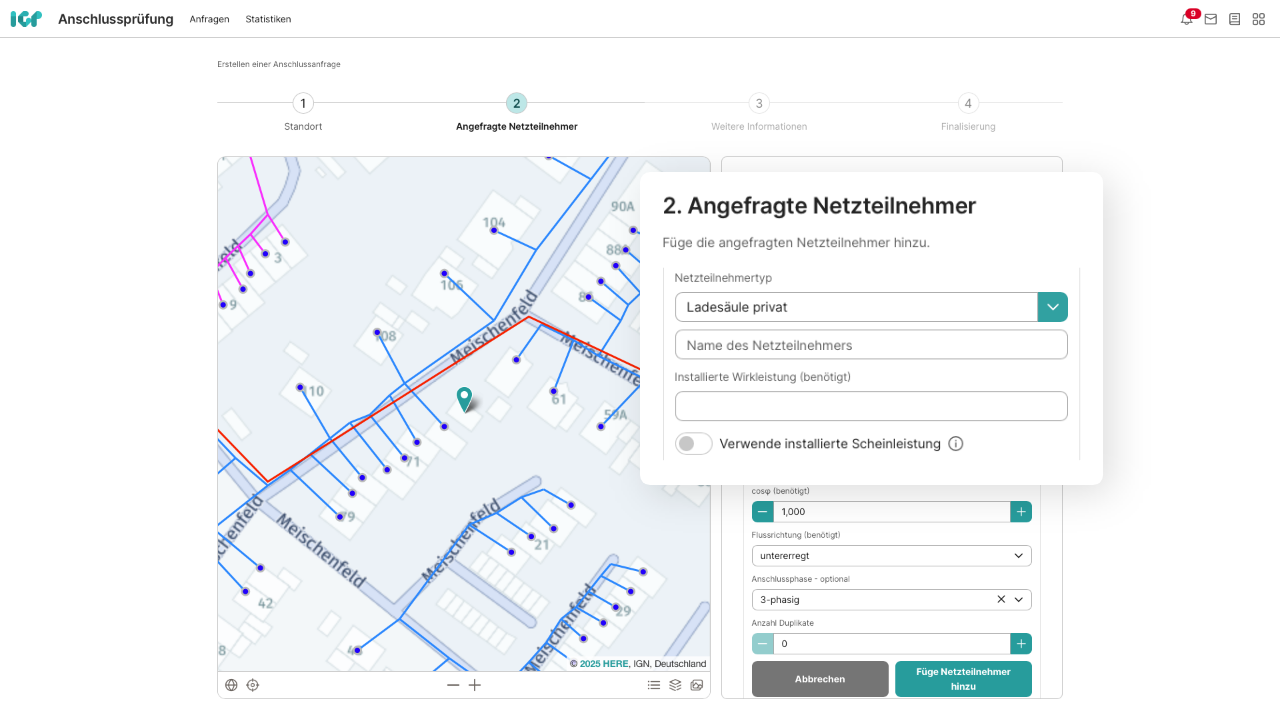Click 'Füge Netzteilnehmer hinzu' button
Image resolution: width=1280 pixels, height=720 pixels.
point(963,679)
